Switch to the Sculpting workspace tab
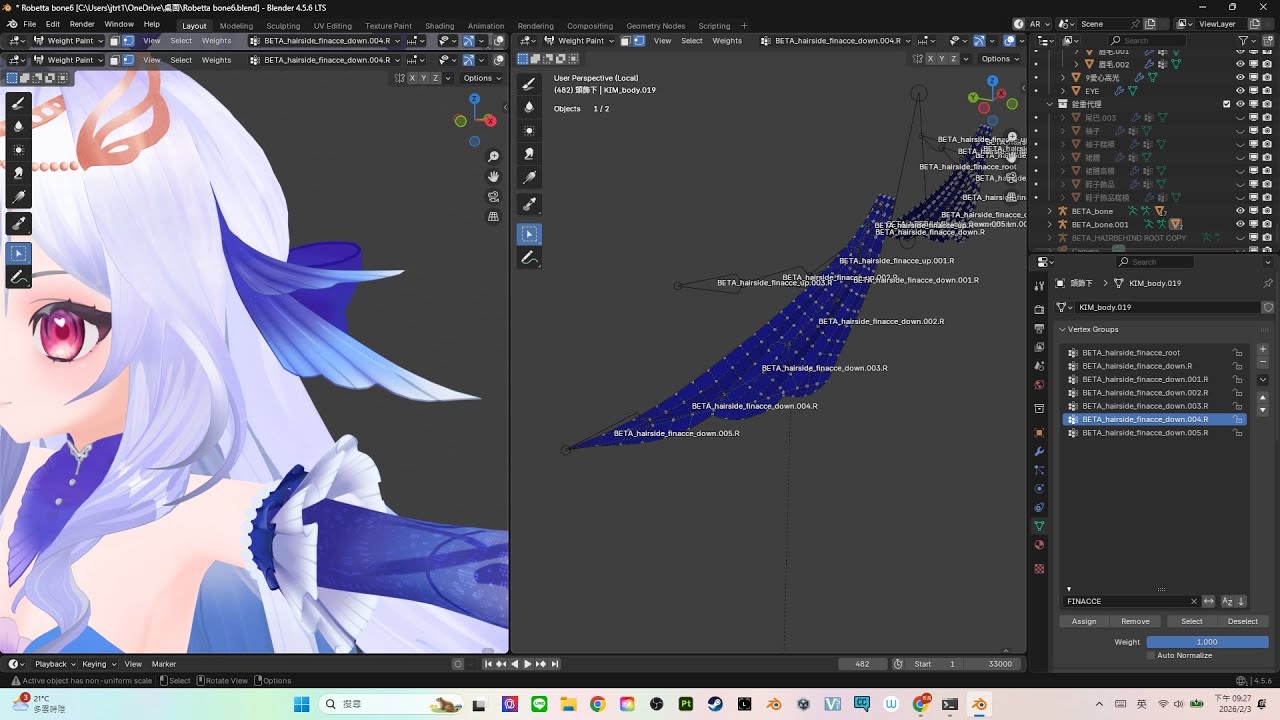 point(283,26)
